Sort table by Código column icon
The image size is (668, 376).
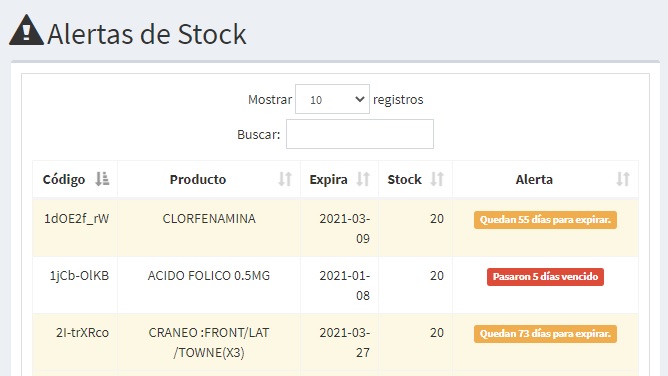(102, 179)
